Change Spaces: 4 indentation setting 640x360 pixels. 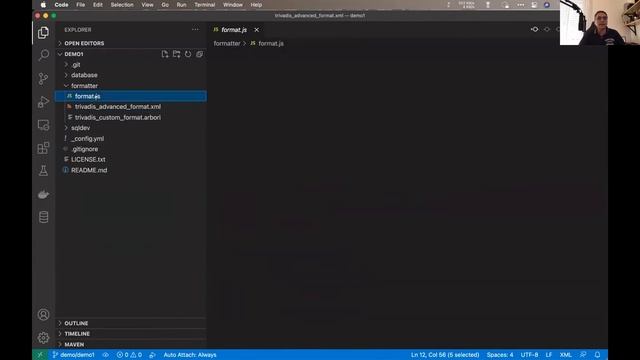[500, 355]
